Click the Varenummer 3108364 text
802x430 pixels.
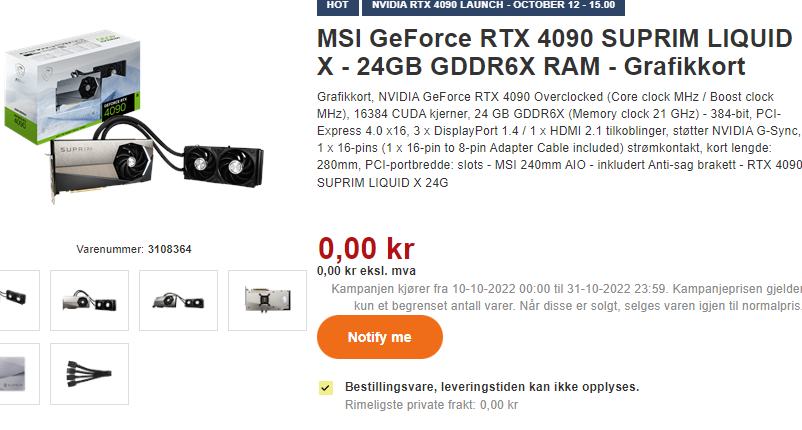point(134,250)
